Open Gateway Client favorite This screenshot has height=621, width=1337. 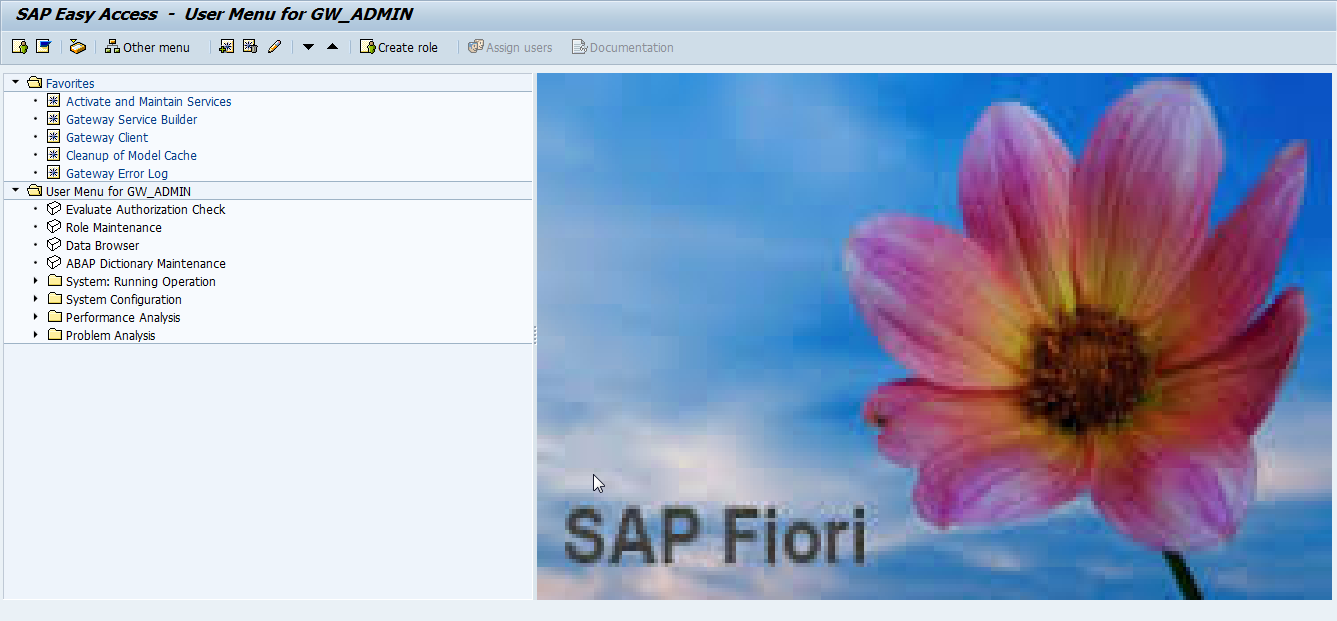tap(107, 137)
